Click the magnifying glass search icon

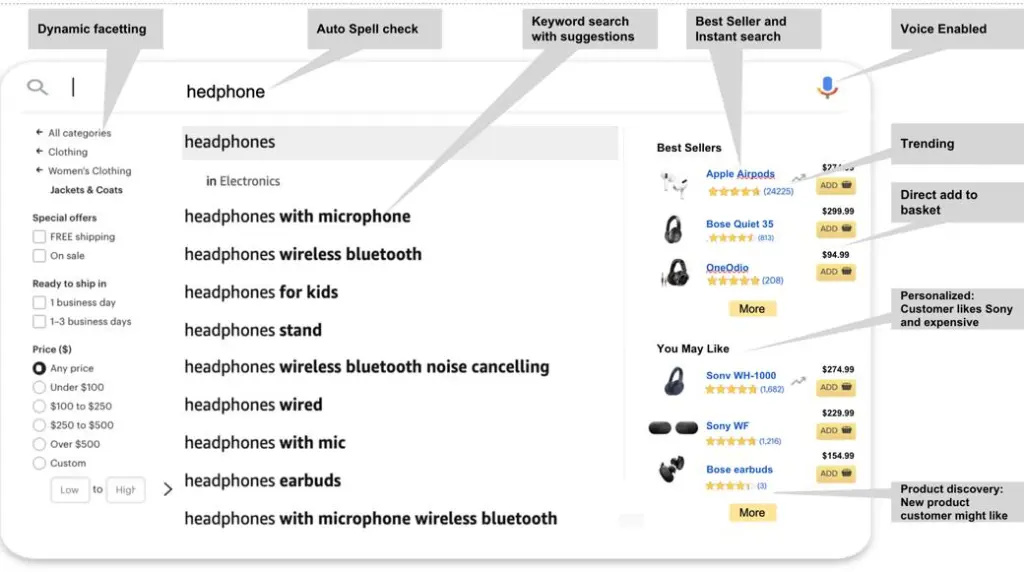pos(37,87)
